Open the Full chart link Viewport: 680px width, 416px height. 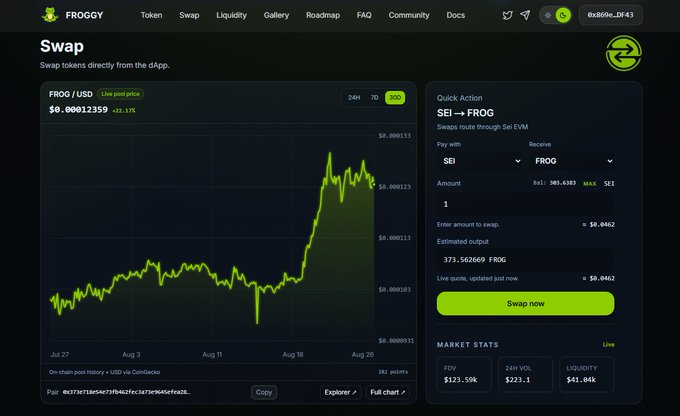[x=388, y=392]
